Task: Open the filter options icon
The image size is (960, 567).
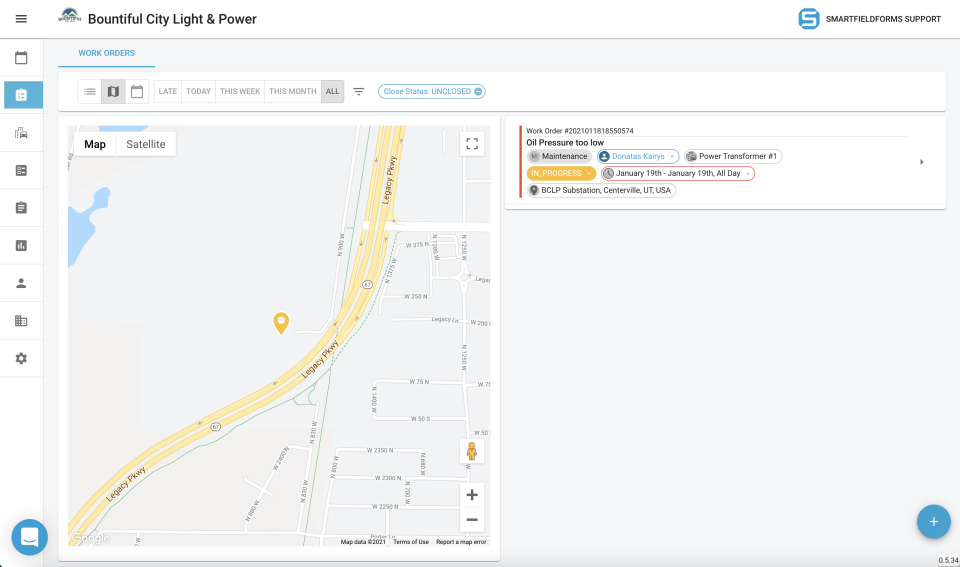Action: [x=359, y=91]
